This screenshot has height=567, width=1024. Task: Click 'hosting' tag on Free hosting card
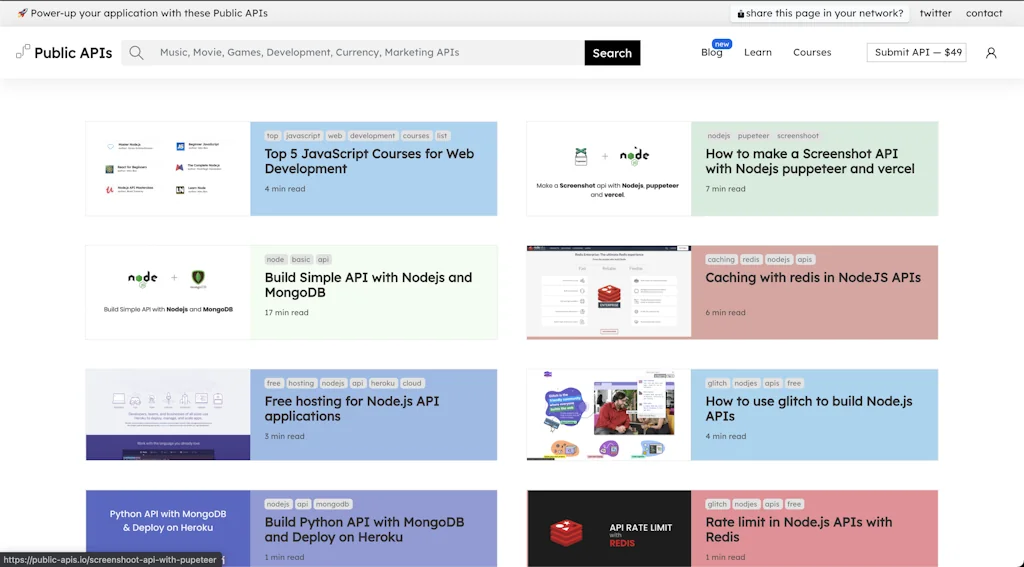(x=301, y=383)
